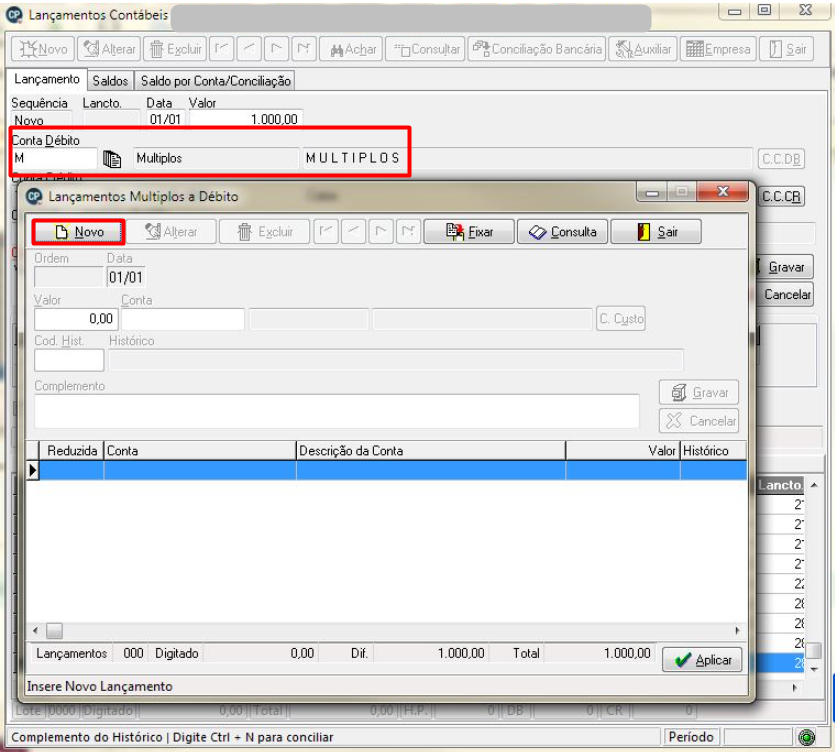Open the Consulta lookup button

point(562,232)
